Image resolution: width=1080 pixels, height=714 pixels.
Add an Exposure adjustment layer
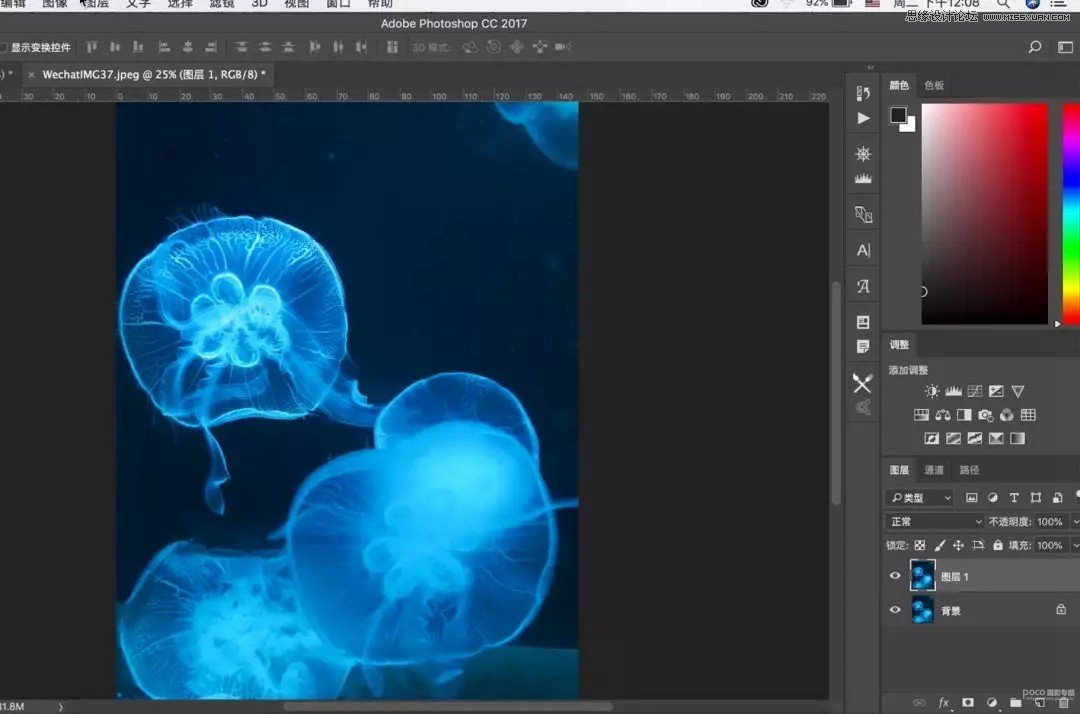pyautogui.click(x=996, y=391)
